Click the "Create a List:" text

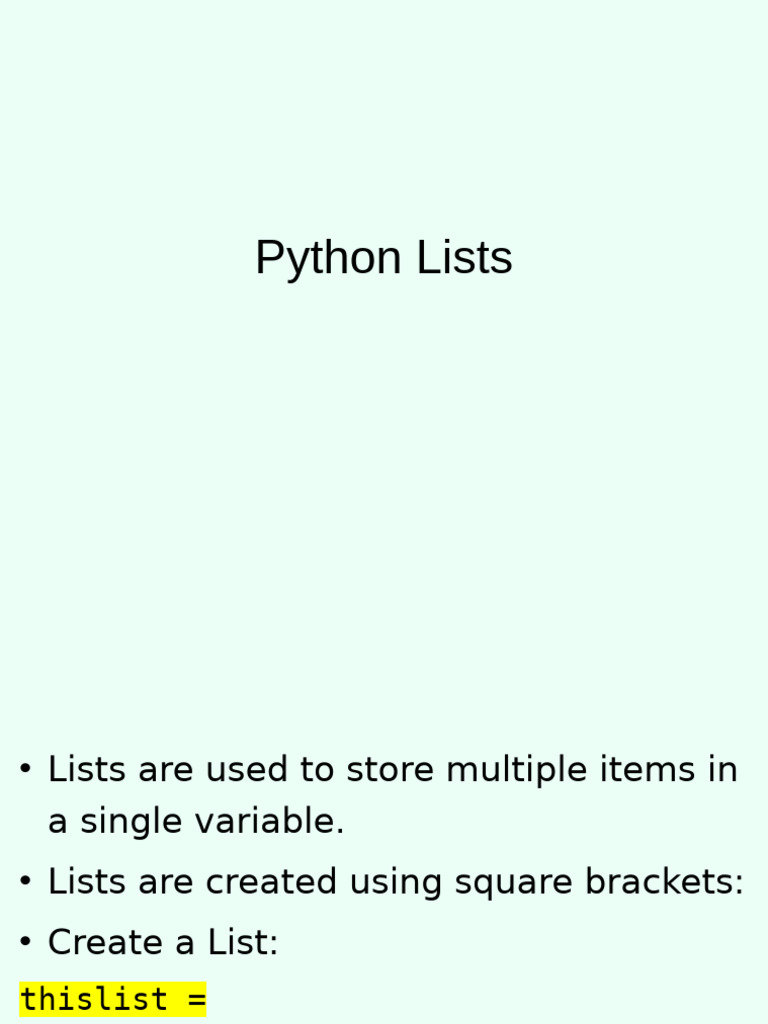pos(163,942)
